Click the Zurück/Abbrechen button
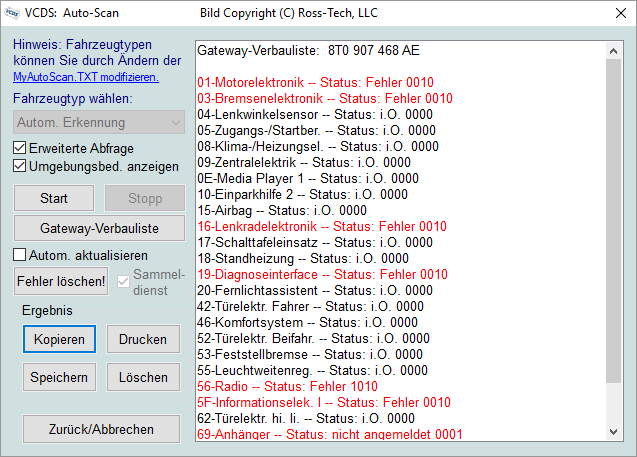637x457 pixels. [x=100, y=429]
